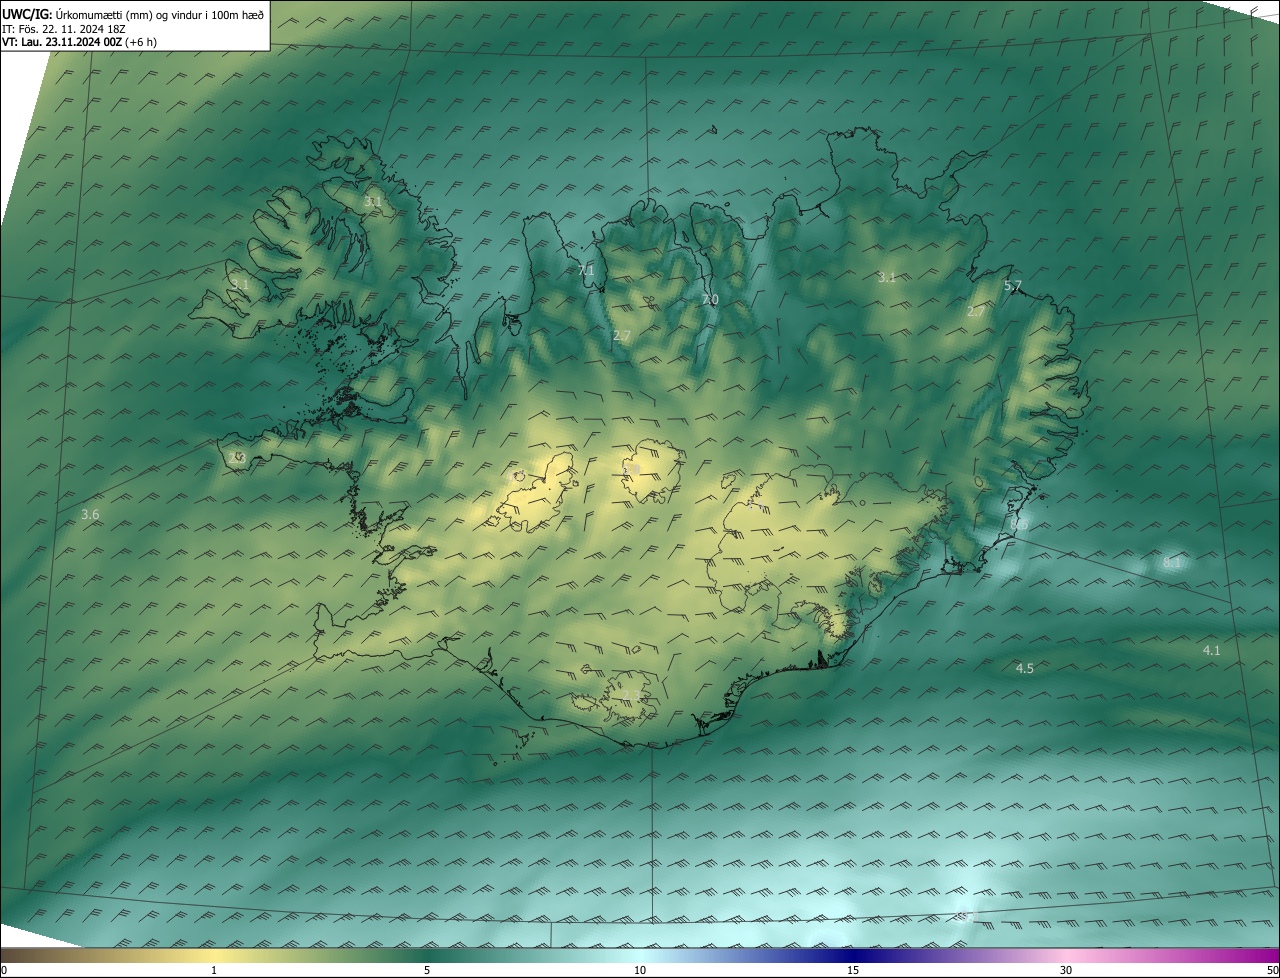
Task: Click the 3.6 value label on the map
Action: pyautogui.click(x=90, y=515)
